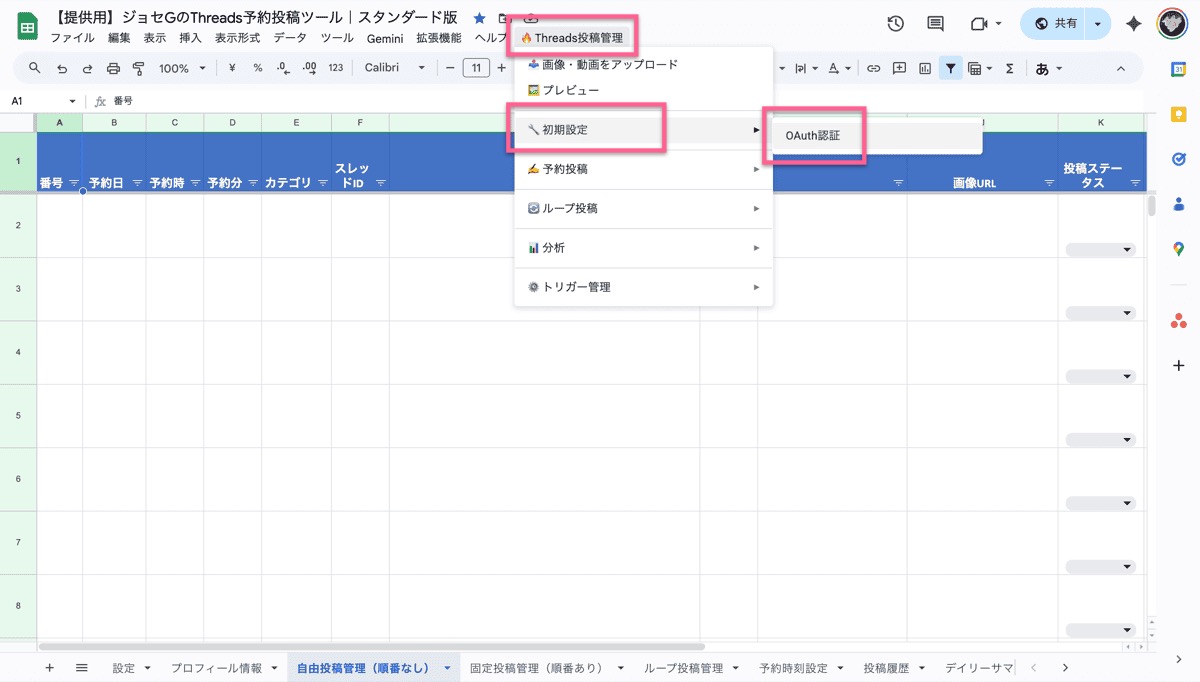
Task: Open Google Calendar side panel
Action: pos(1178,68)
